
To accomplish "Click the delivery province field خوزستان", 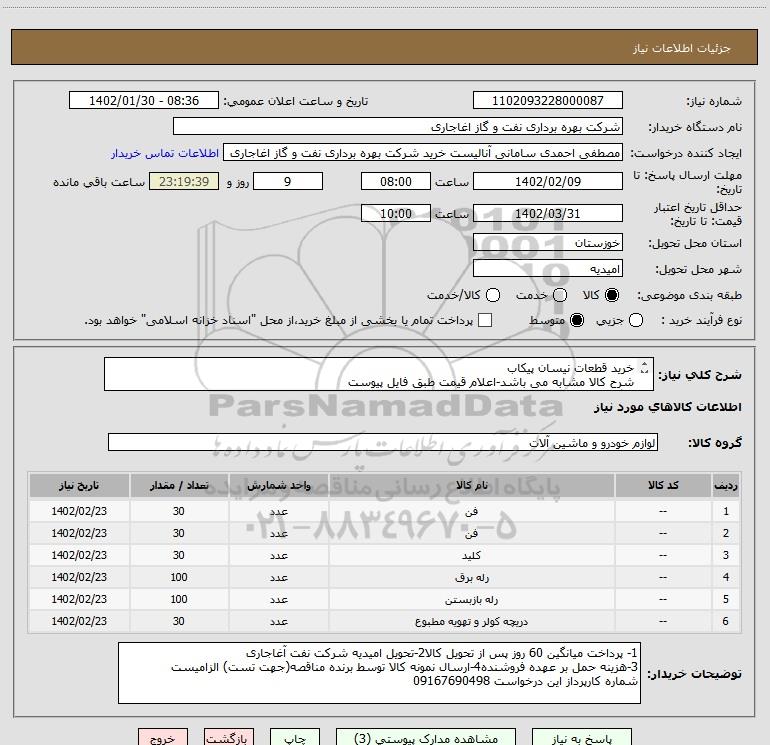I will click(x=548, y=243).
